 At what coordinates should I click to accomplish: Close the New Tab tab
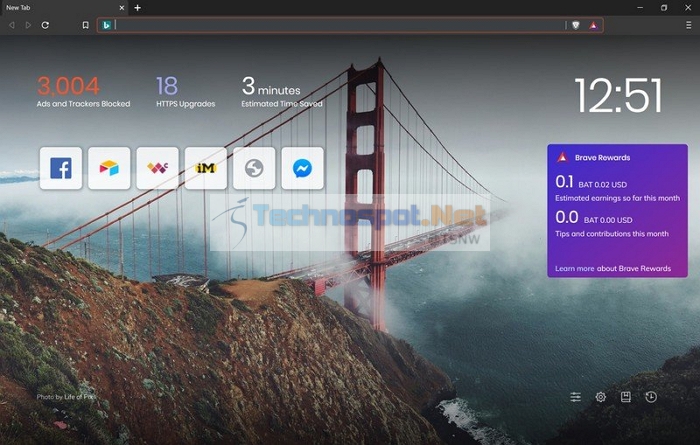[x=121, y=8]
